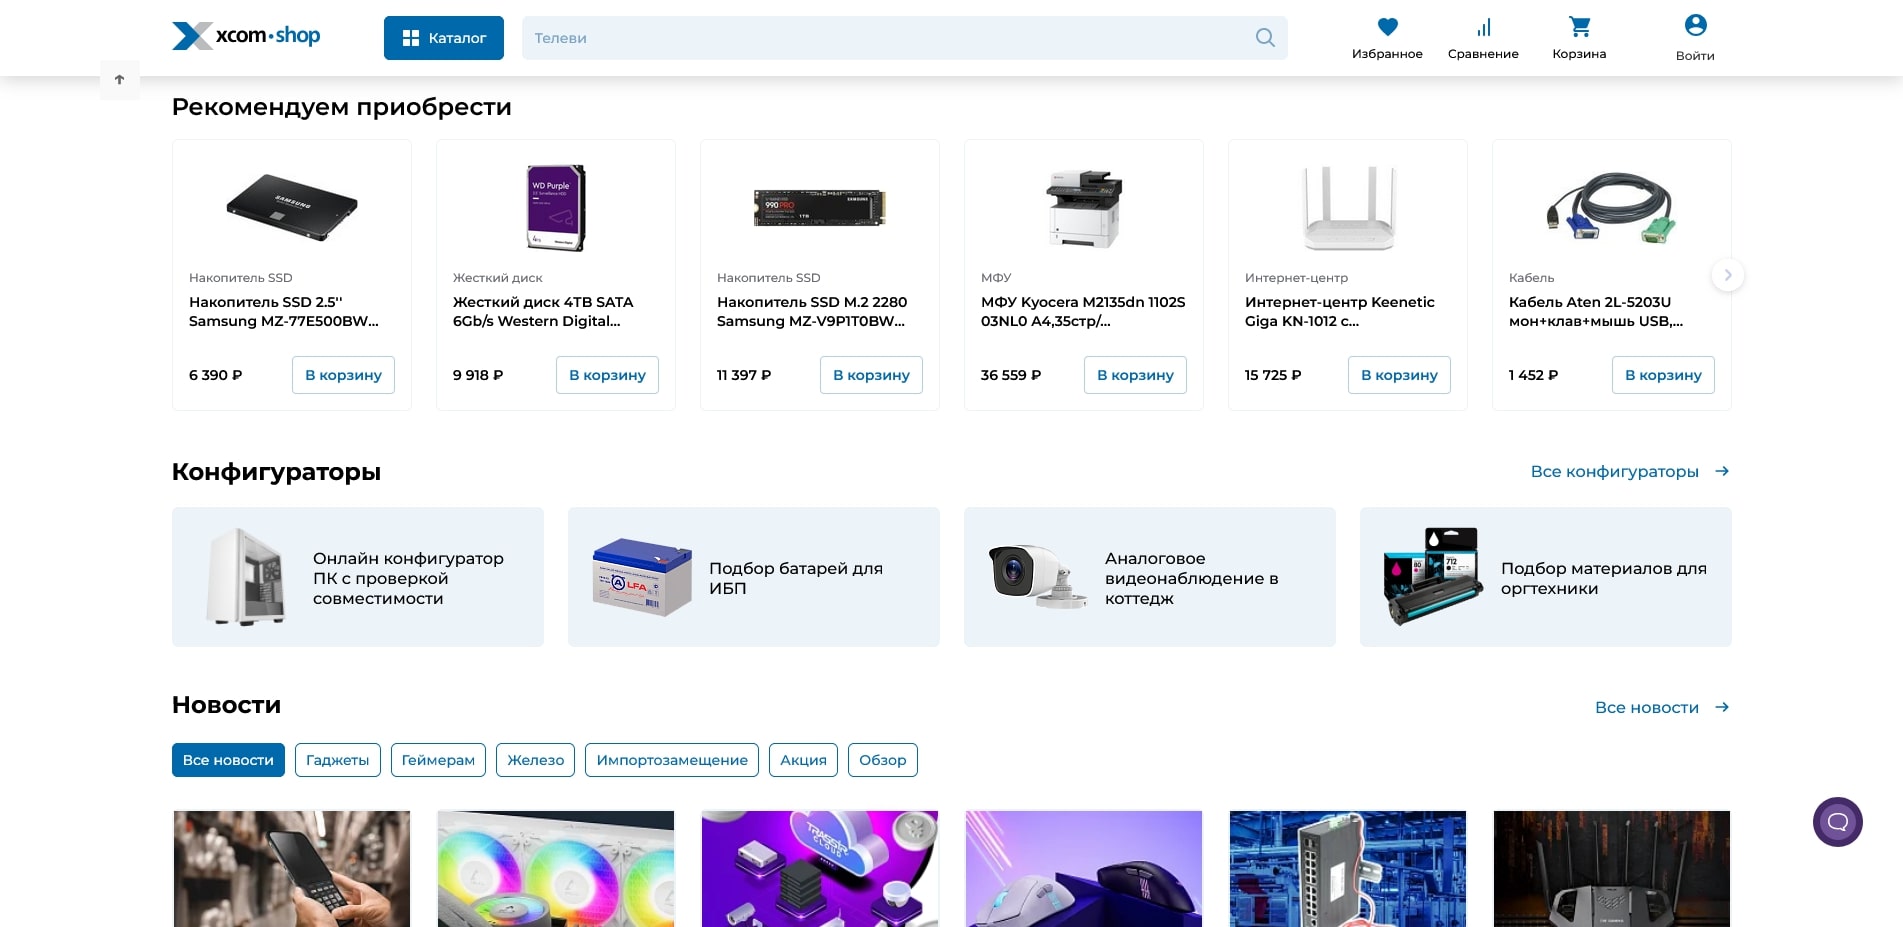Open the online PC configurator card
This screenshot has height=927, width=1903.
[358, 577]
